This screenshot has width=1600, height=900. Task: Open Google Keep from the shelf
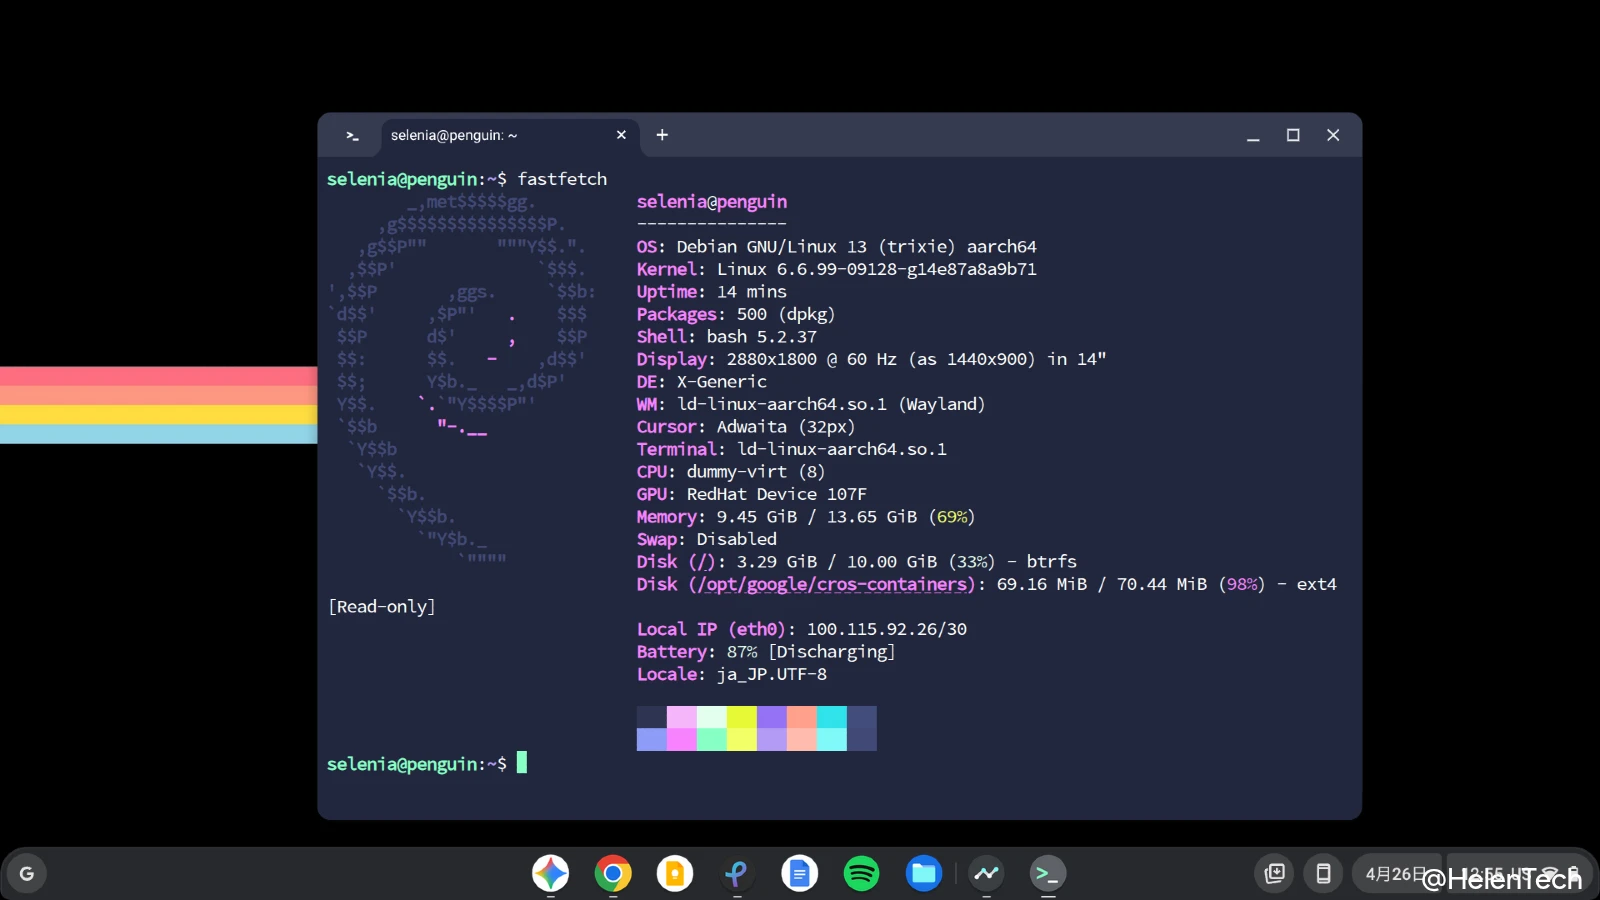pos(675,873)
